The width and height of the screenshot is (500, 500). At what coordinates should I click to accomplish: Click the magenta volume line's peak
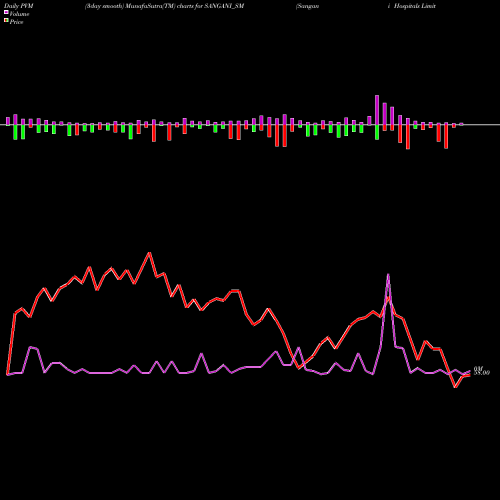tap(388, 274)
